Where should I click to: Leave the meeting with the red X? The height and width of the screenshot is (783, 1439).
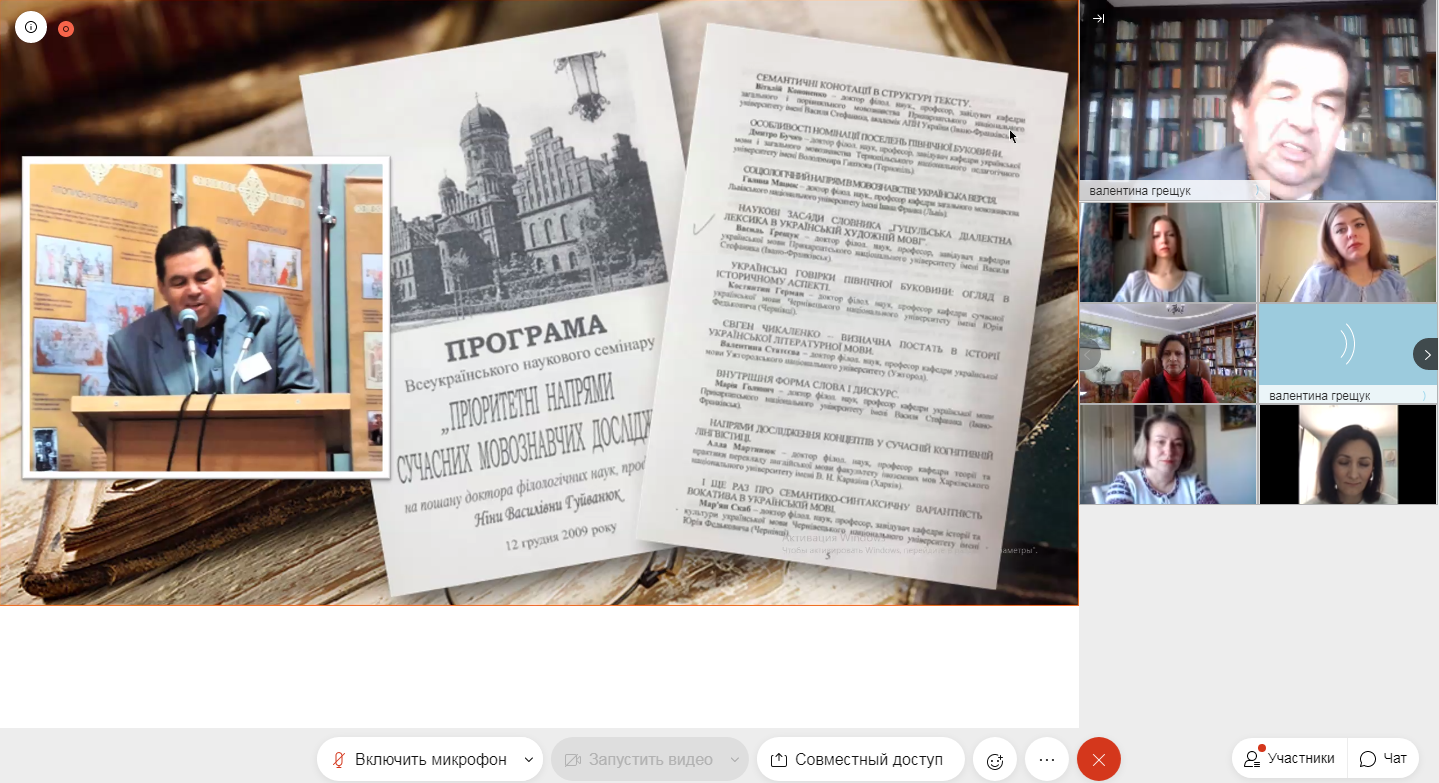1099,760
